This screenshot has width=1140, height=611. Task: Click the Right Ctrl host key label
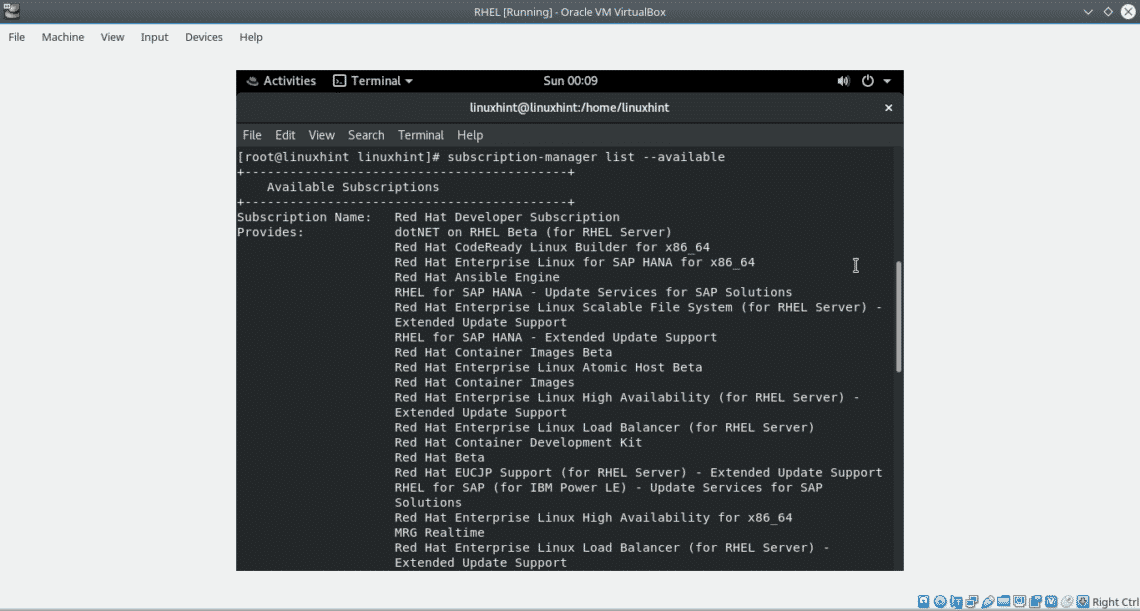coord(1115,602)
